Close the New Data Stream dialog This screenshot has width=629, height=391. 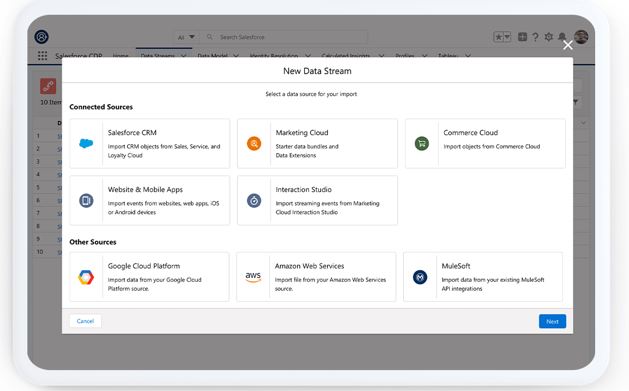tap(568, 45)
